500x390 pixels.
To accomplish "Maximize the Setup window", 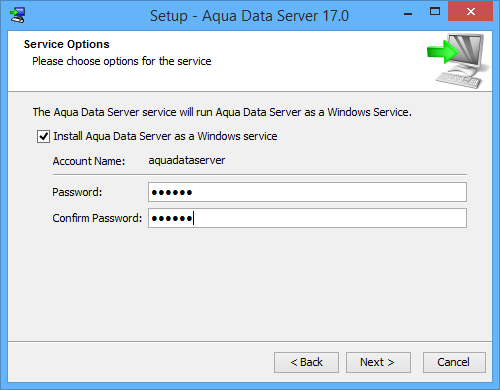I will [x=435, y=12].
